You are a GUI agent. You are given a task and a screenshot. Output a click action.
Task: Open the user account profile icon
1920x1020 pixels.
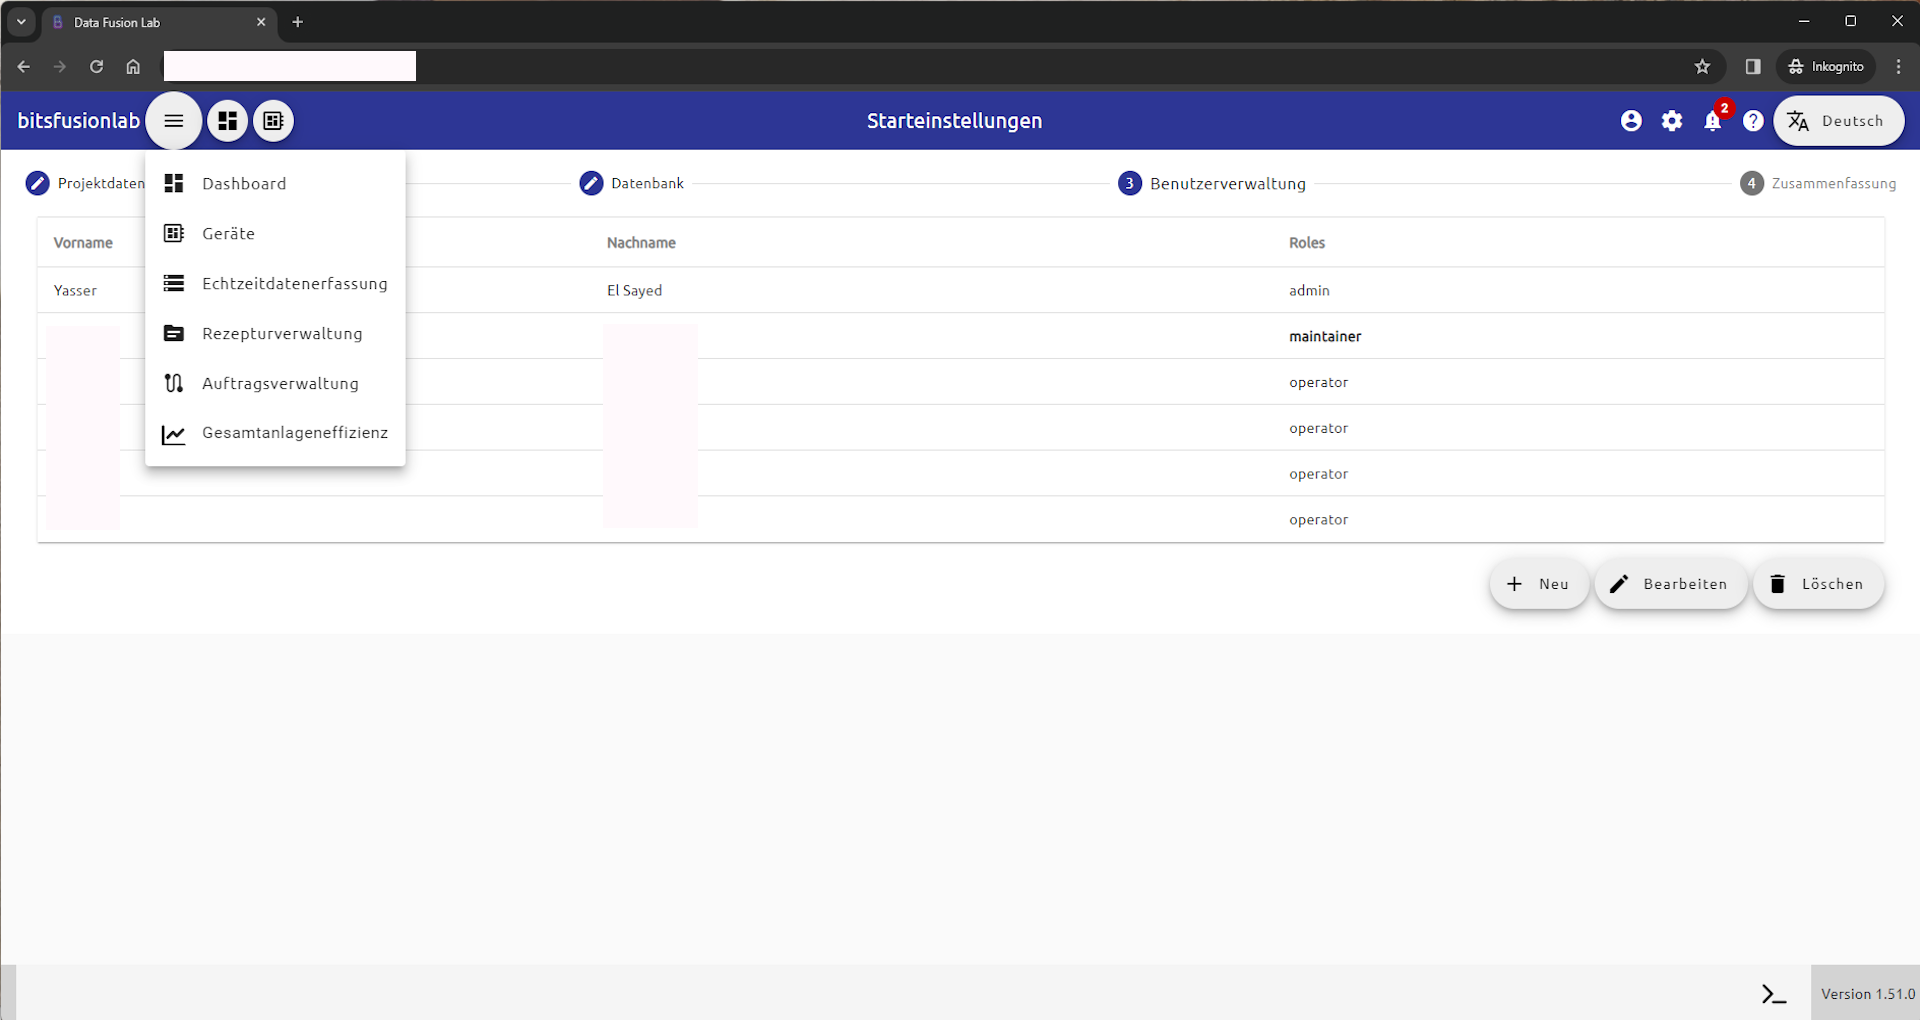pyautogui.click(x=1631, y=121)
